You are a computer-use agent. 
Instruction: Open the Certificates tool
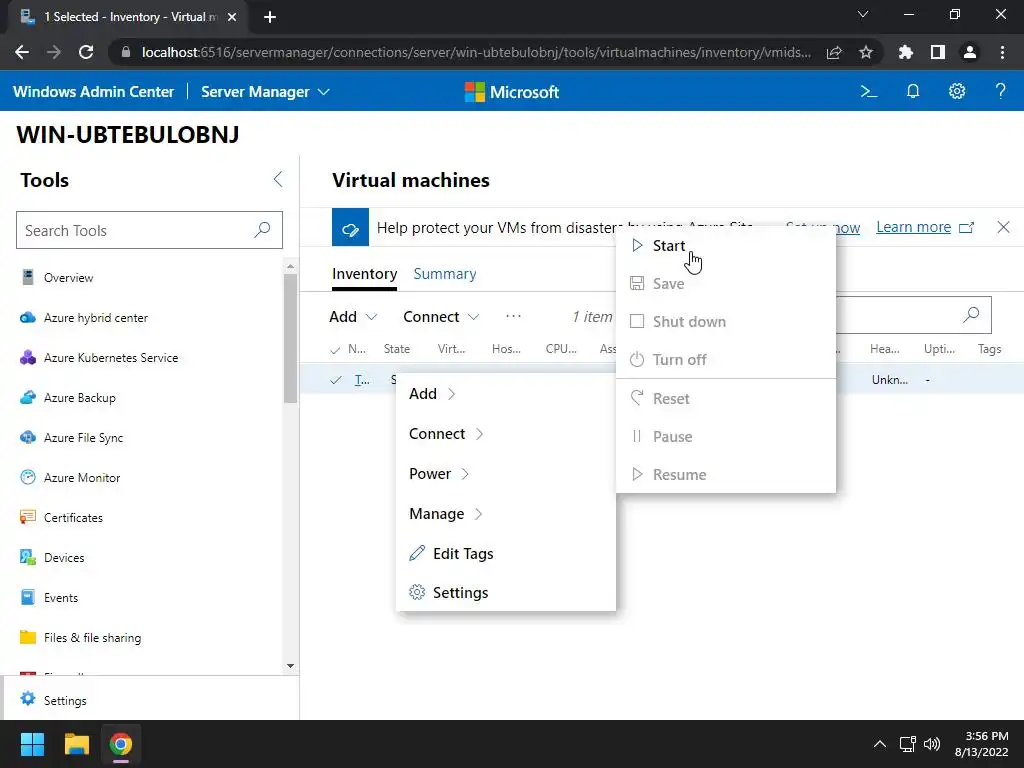(x=73, y=518)
